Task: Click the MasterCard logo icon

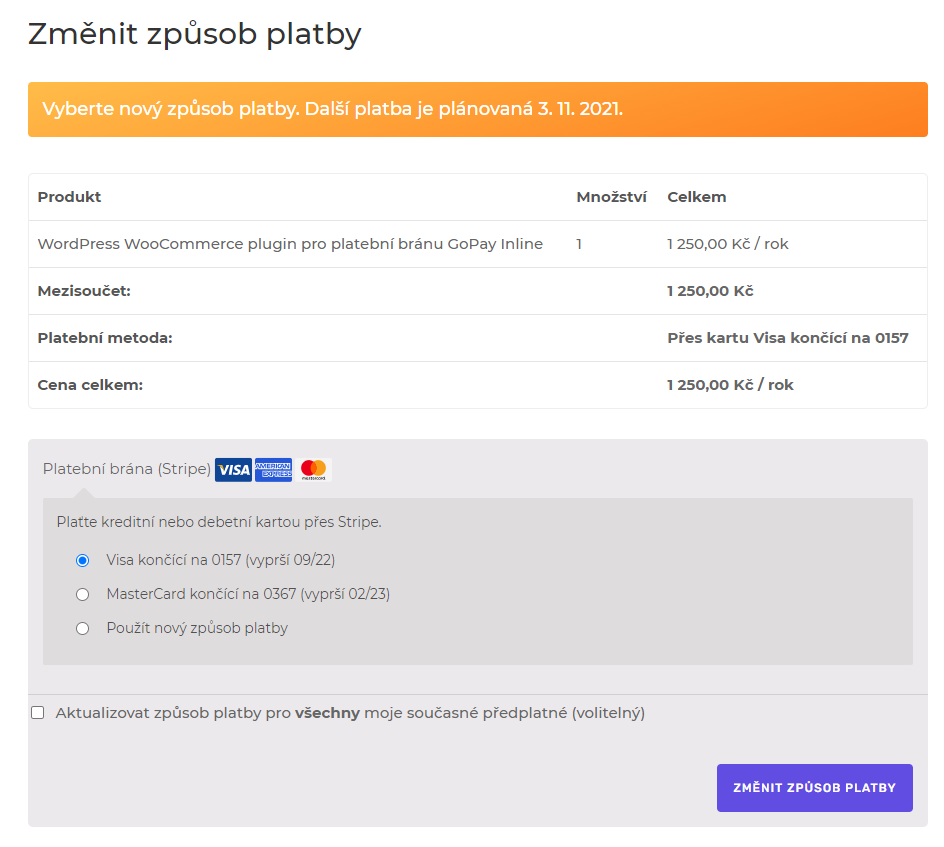Action: pos(313,470)
